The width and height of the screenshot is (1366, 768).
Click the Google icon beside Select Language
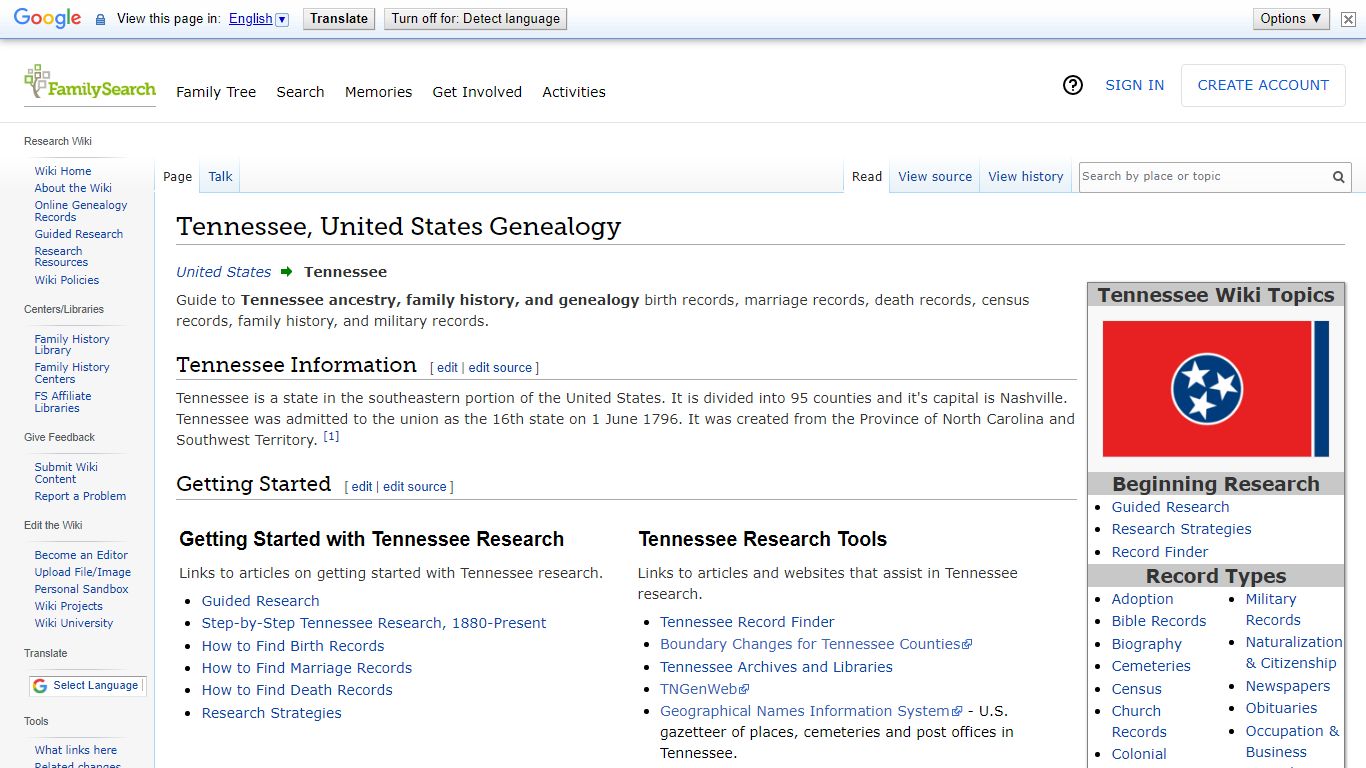coord(40,686)
